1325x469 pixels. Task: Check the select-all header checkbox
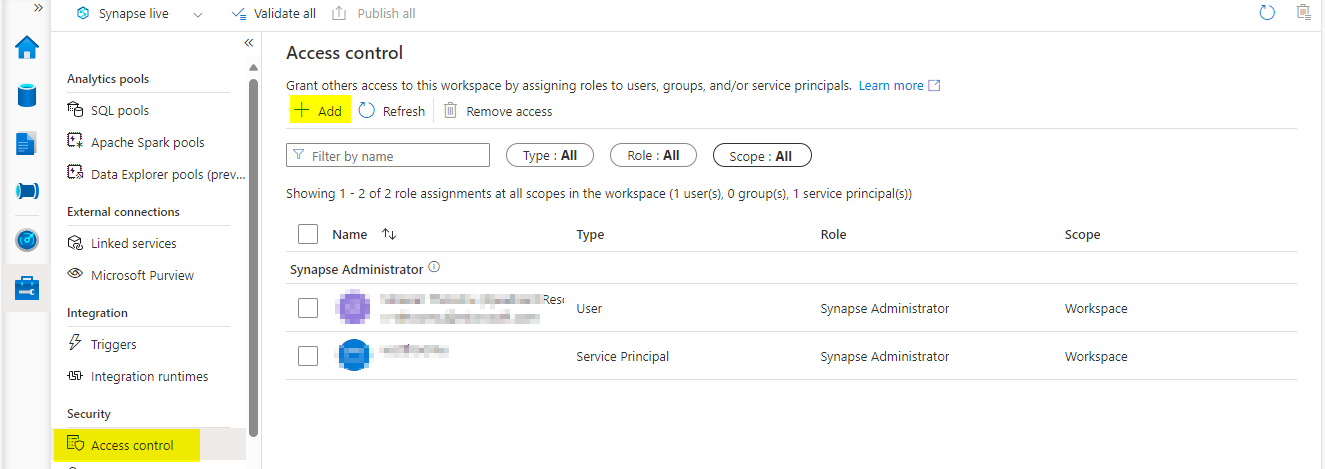coord(308,235)
